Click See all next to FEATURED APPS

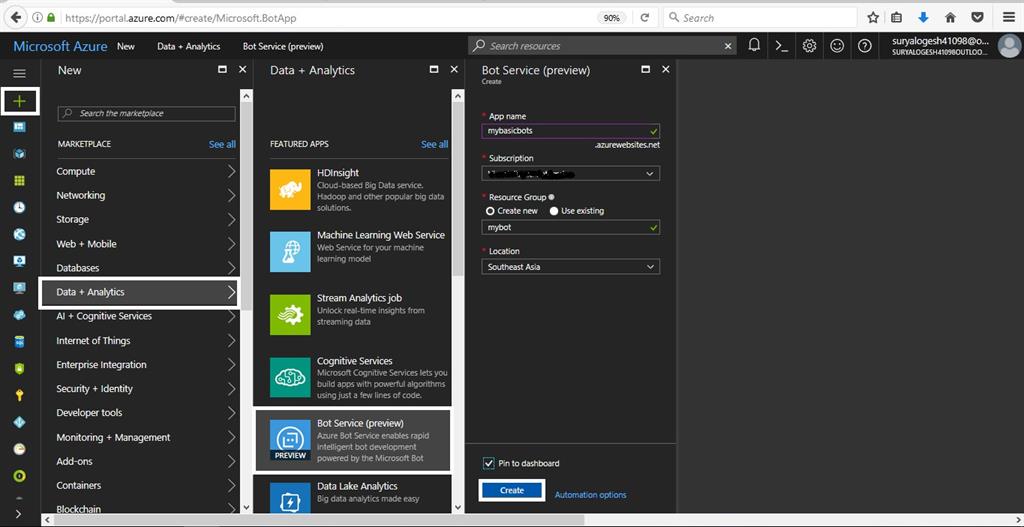434,144
